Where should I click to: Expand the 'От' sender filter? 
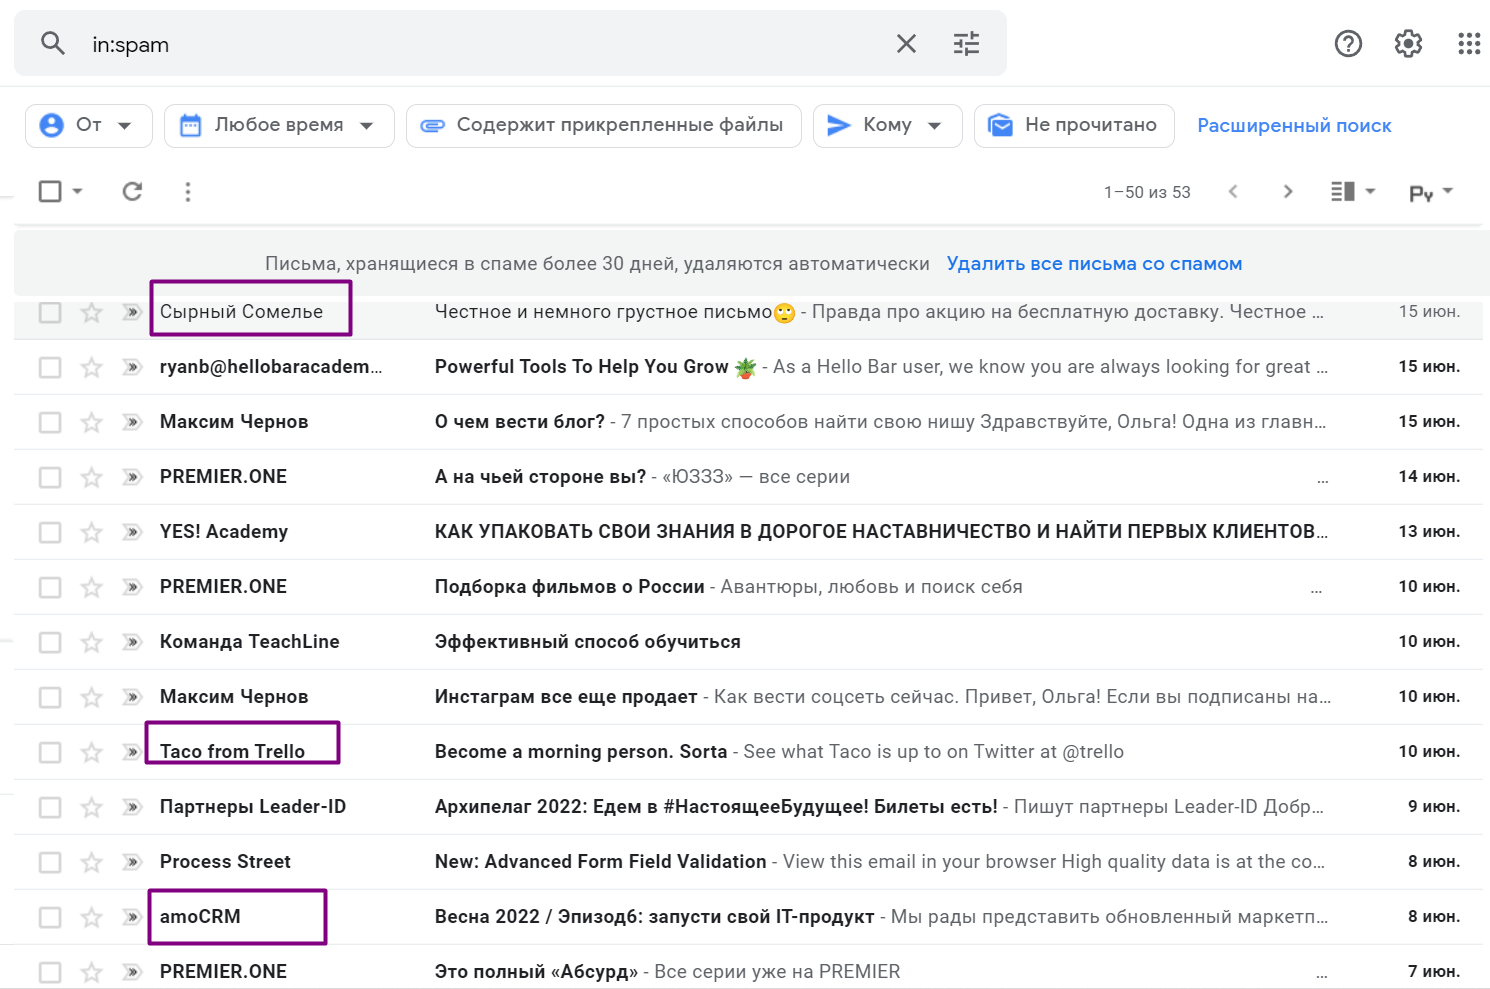pyautogui.click(x=89, y=125)
